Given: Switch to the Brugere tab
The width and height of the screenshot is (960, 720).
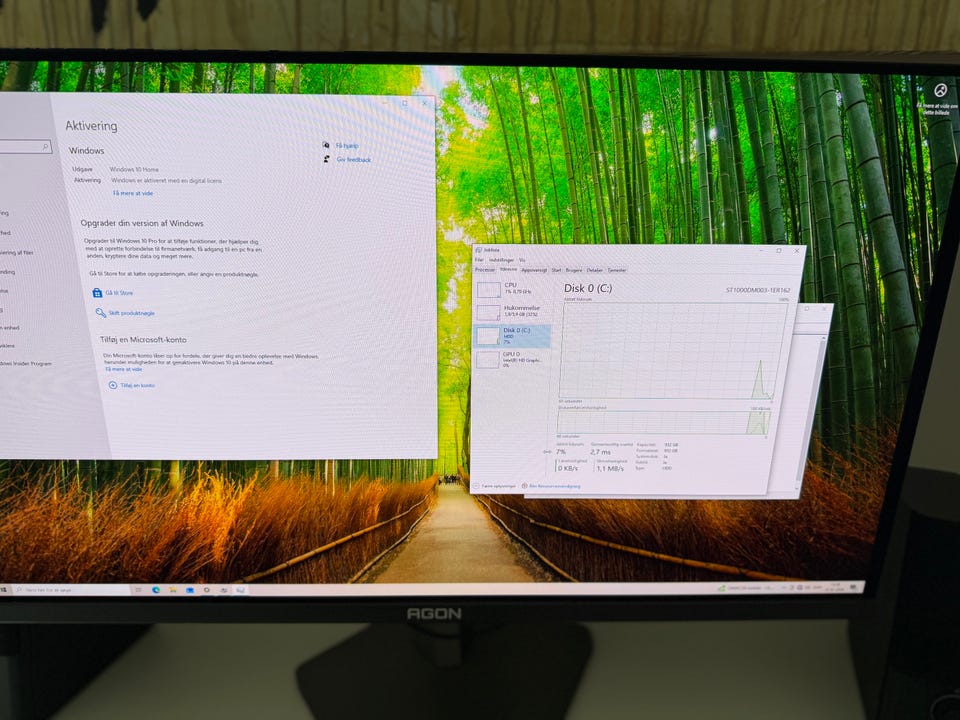Looking at the screenshot, I should pos(574,270).
